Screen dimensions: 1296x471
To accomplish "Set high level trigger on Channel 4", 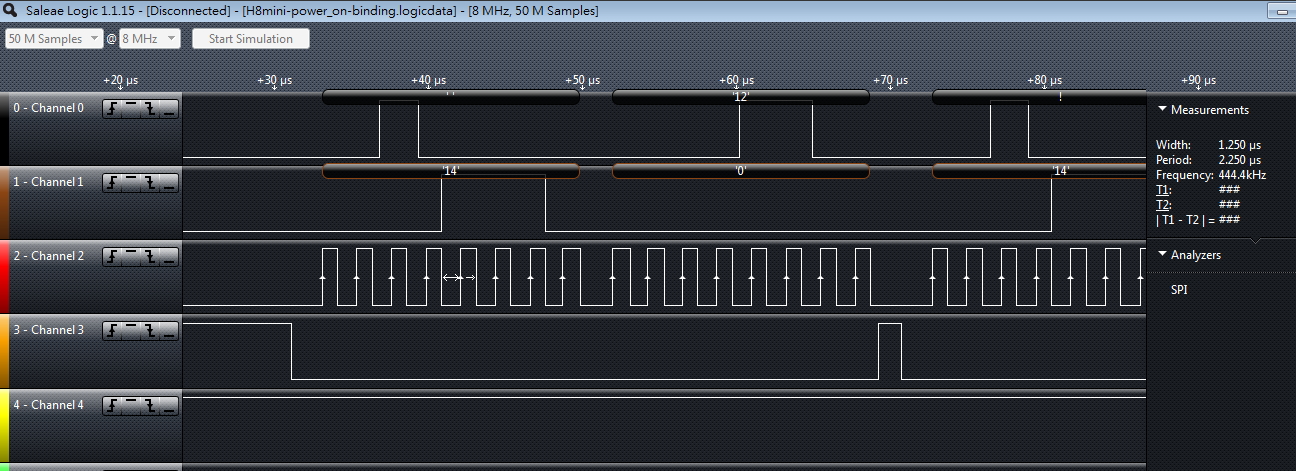I will pos(131,405).
